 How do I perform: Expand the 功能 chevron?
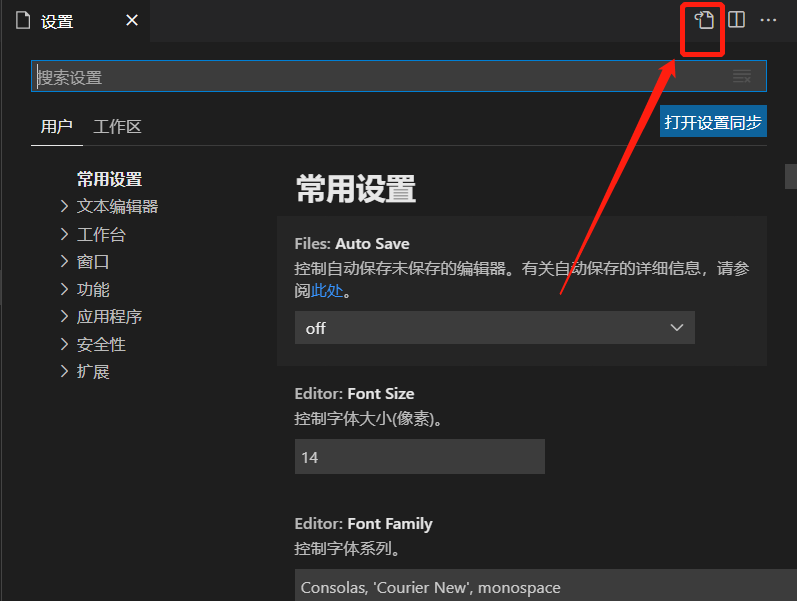coord(64,289)
